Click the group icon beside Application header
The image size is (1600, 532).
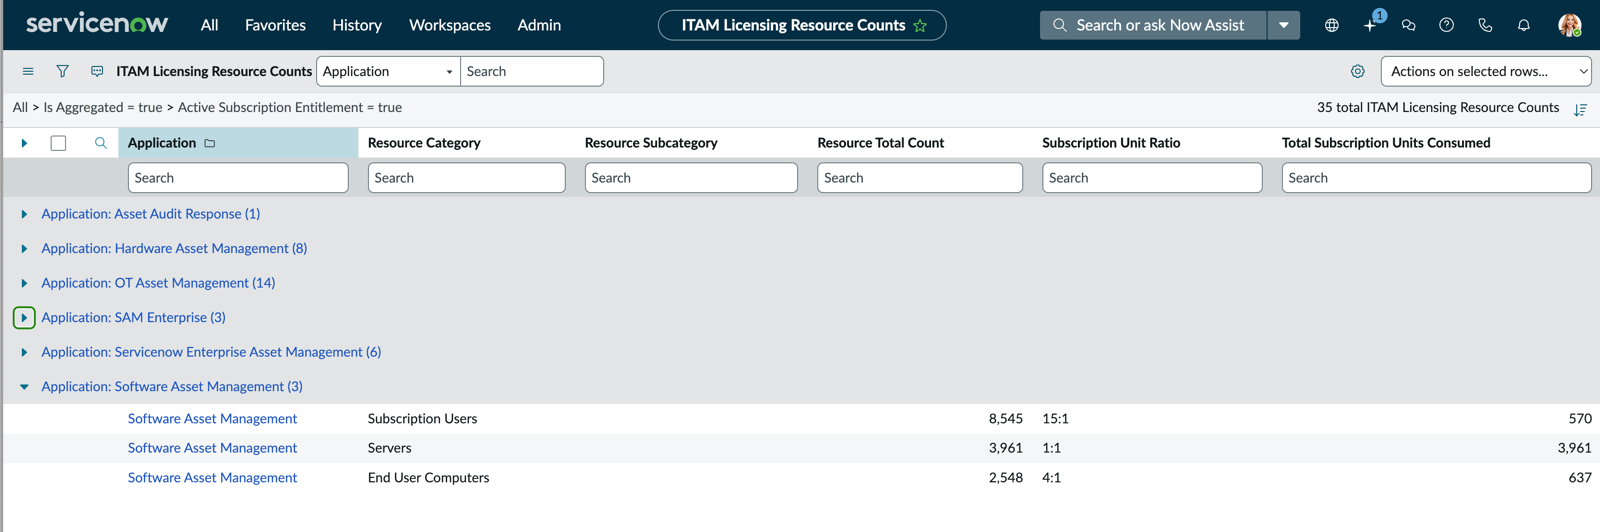pyautogui.click(x=210, y=143)
